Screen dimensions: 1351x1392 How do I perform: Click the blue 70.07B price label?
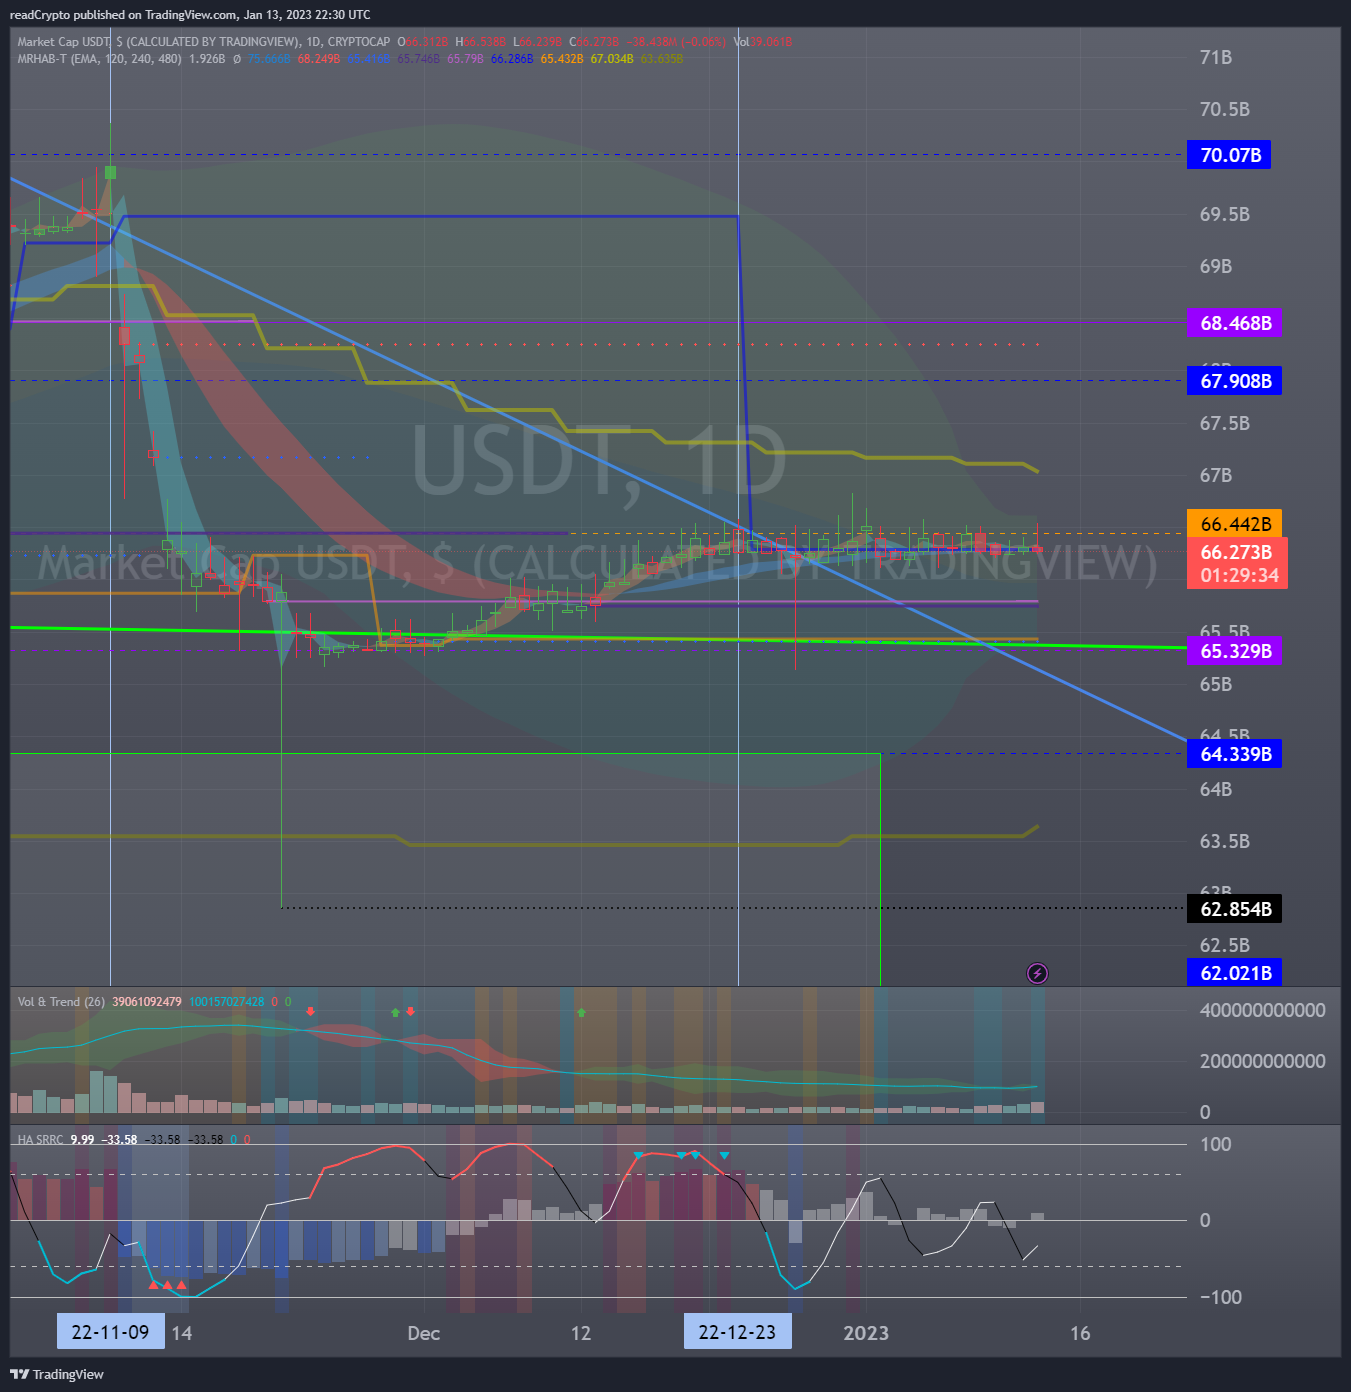click(x=1229, y=155)
